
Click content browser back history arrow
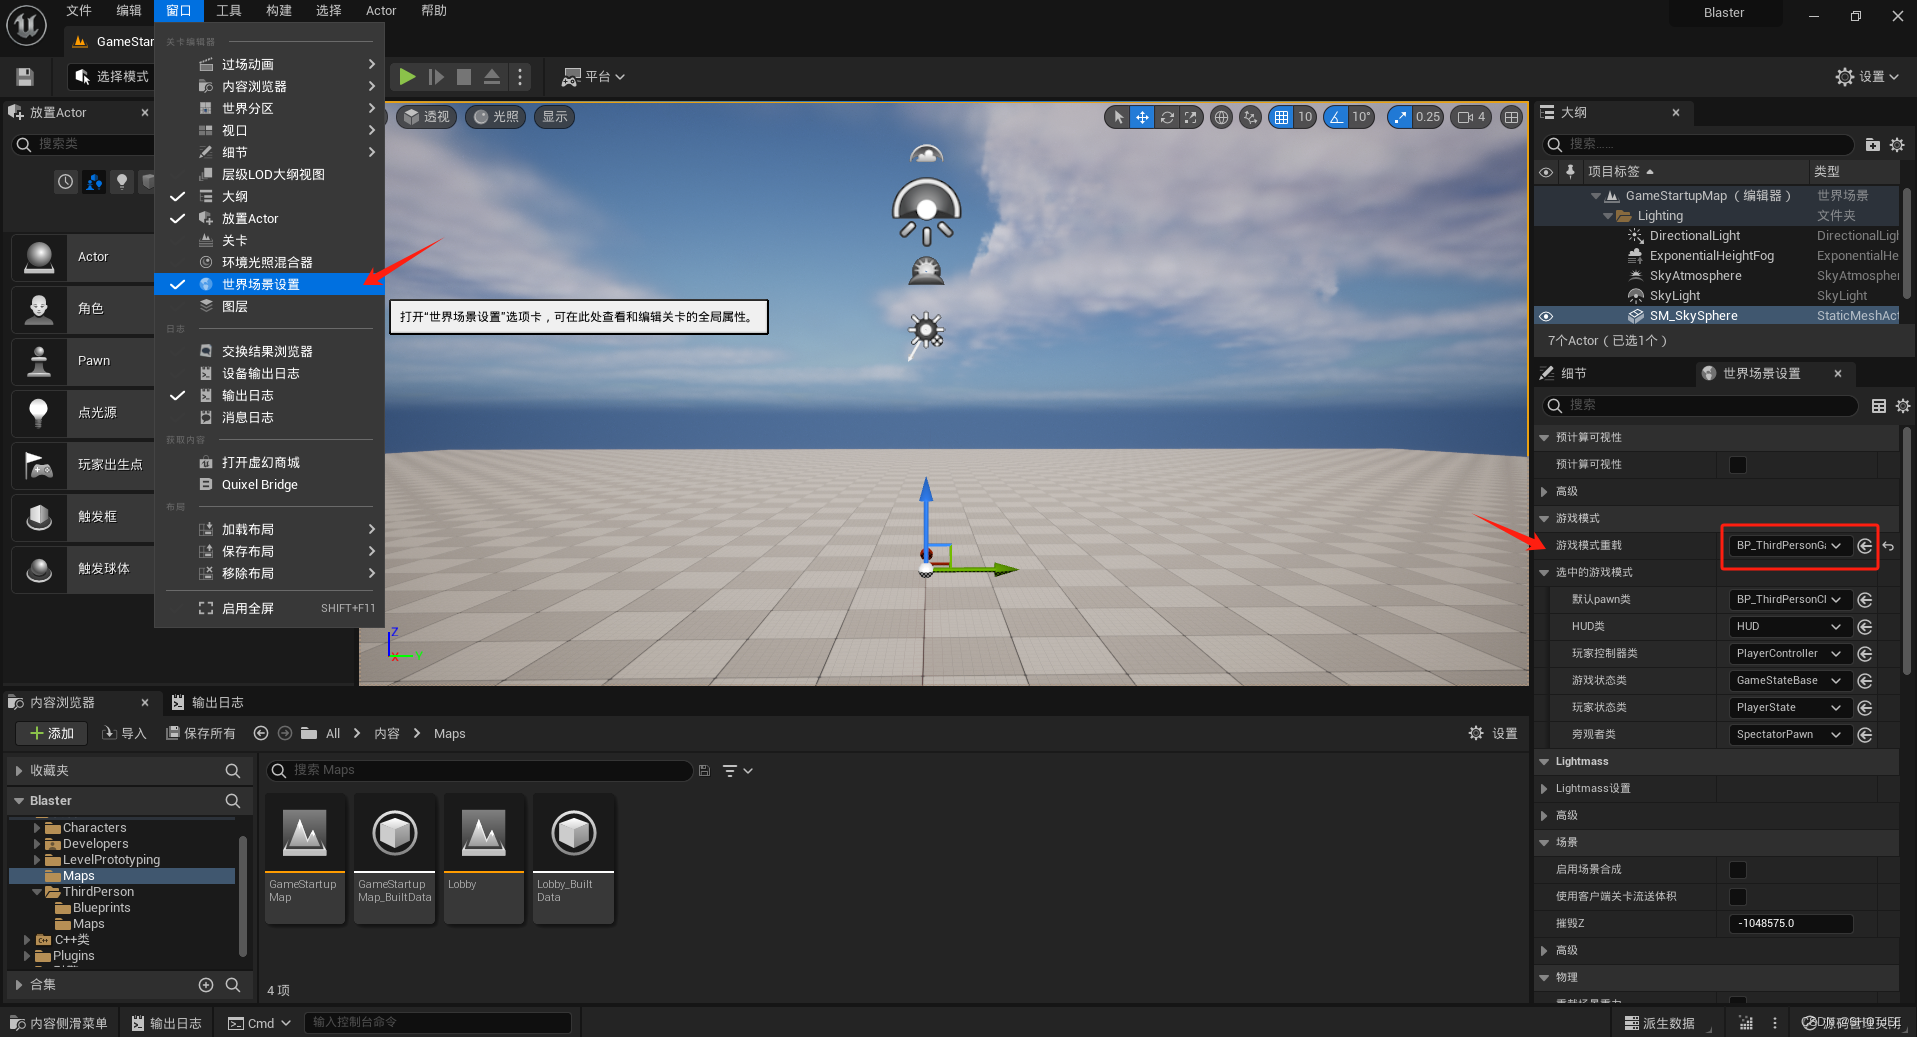point(261,733)
